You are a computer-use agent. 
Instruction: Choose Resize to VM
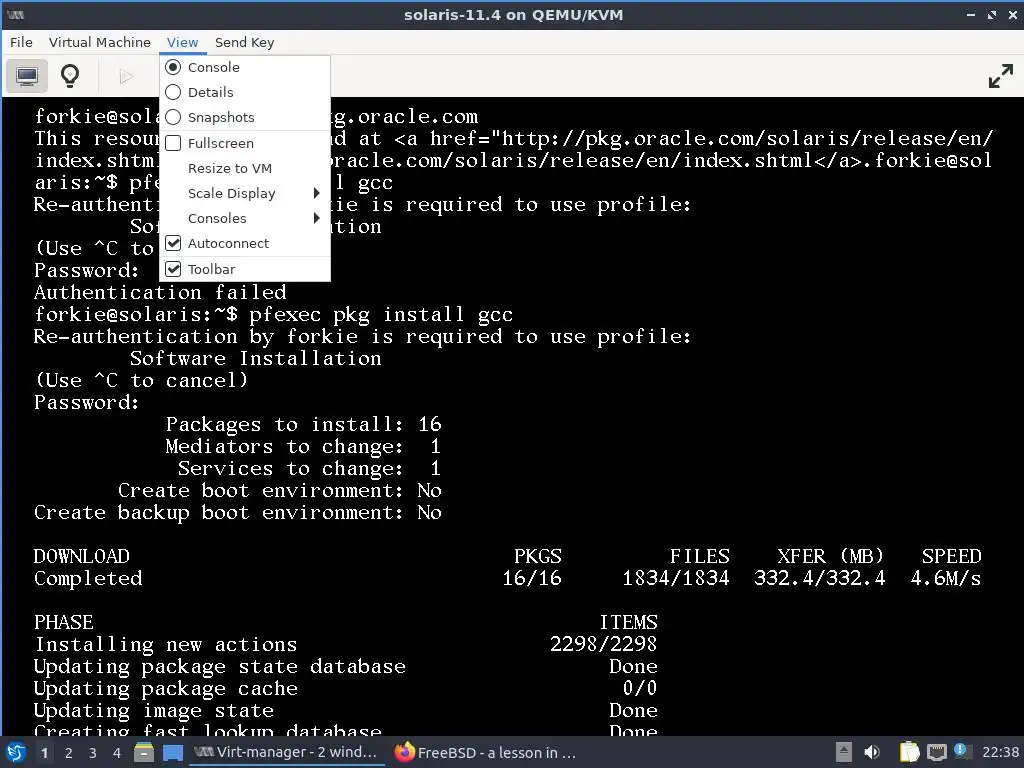245,168
